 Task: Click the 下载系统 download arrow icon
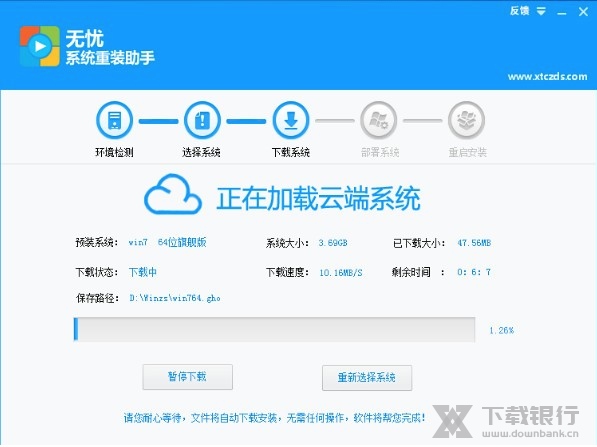[x=291, y=120]
